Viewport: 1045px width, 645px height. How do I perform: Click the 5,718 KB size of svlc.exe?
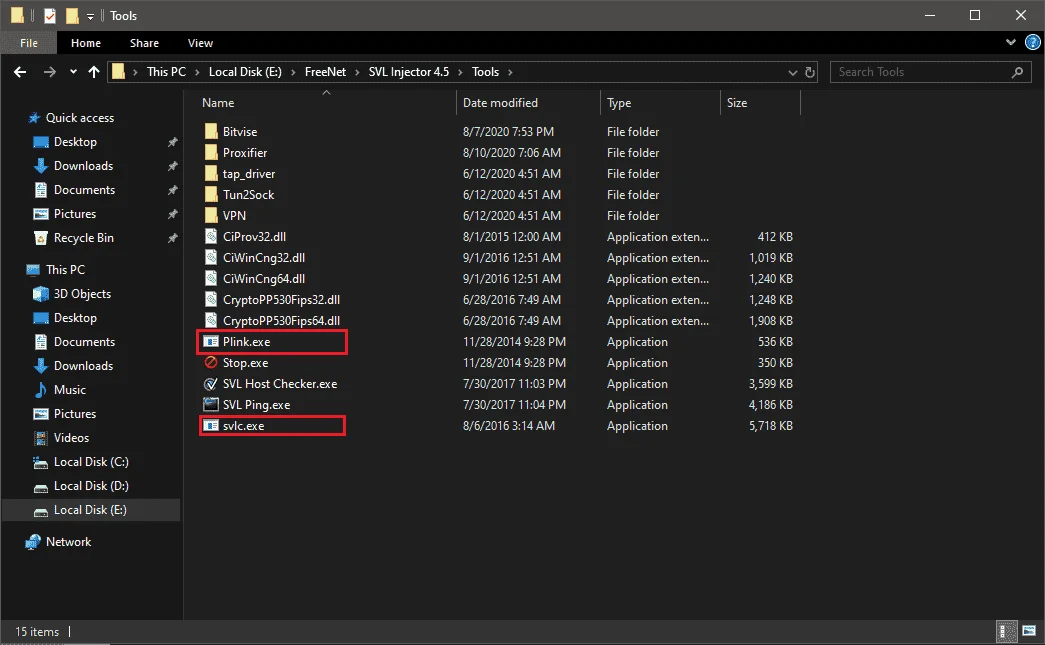pyautogui.click(x=770, y=426)
